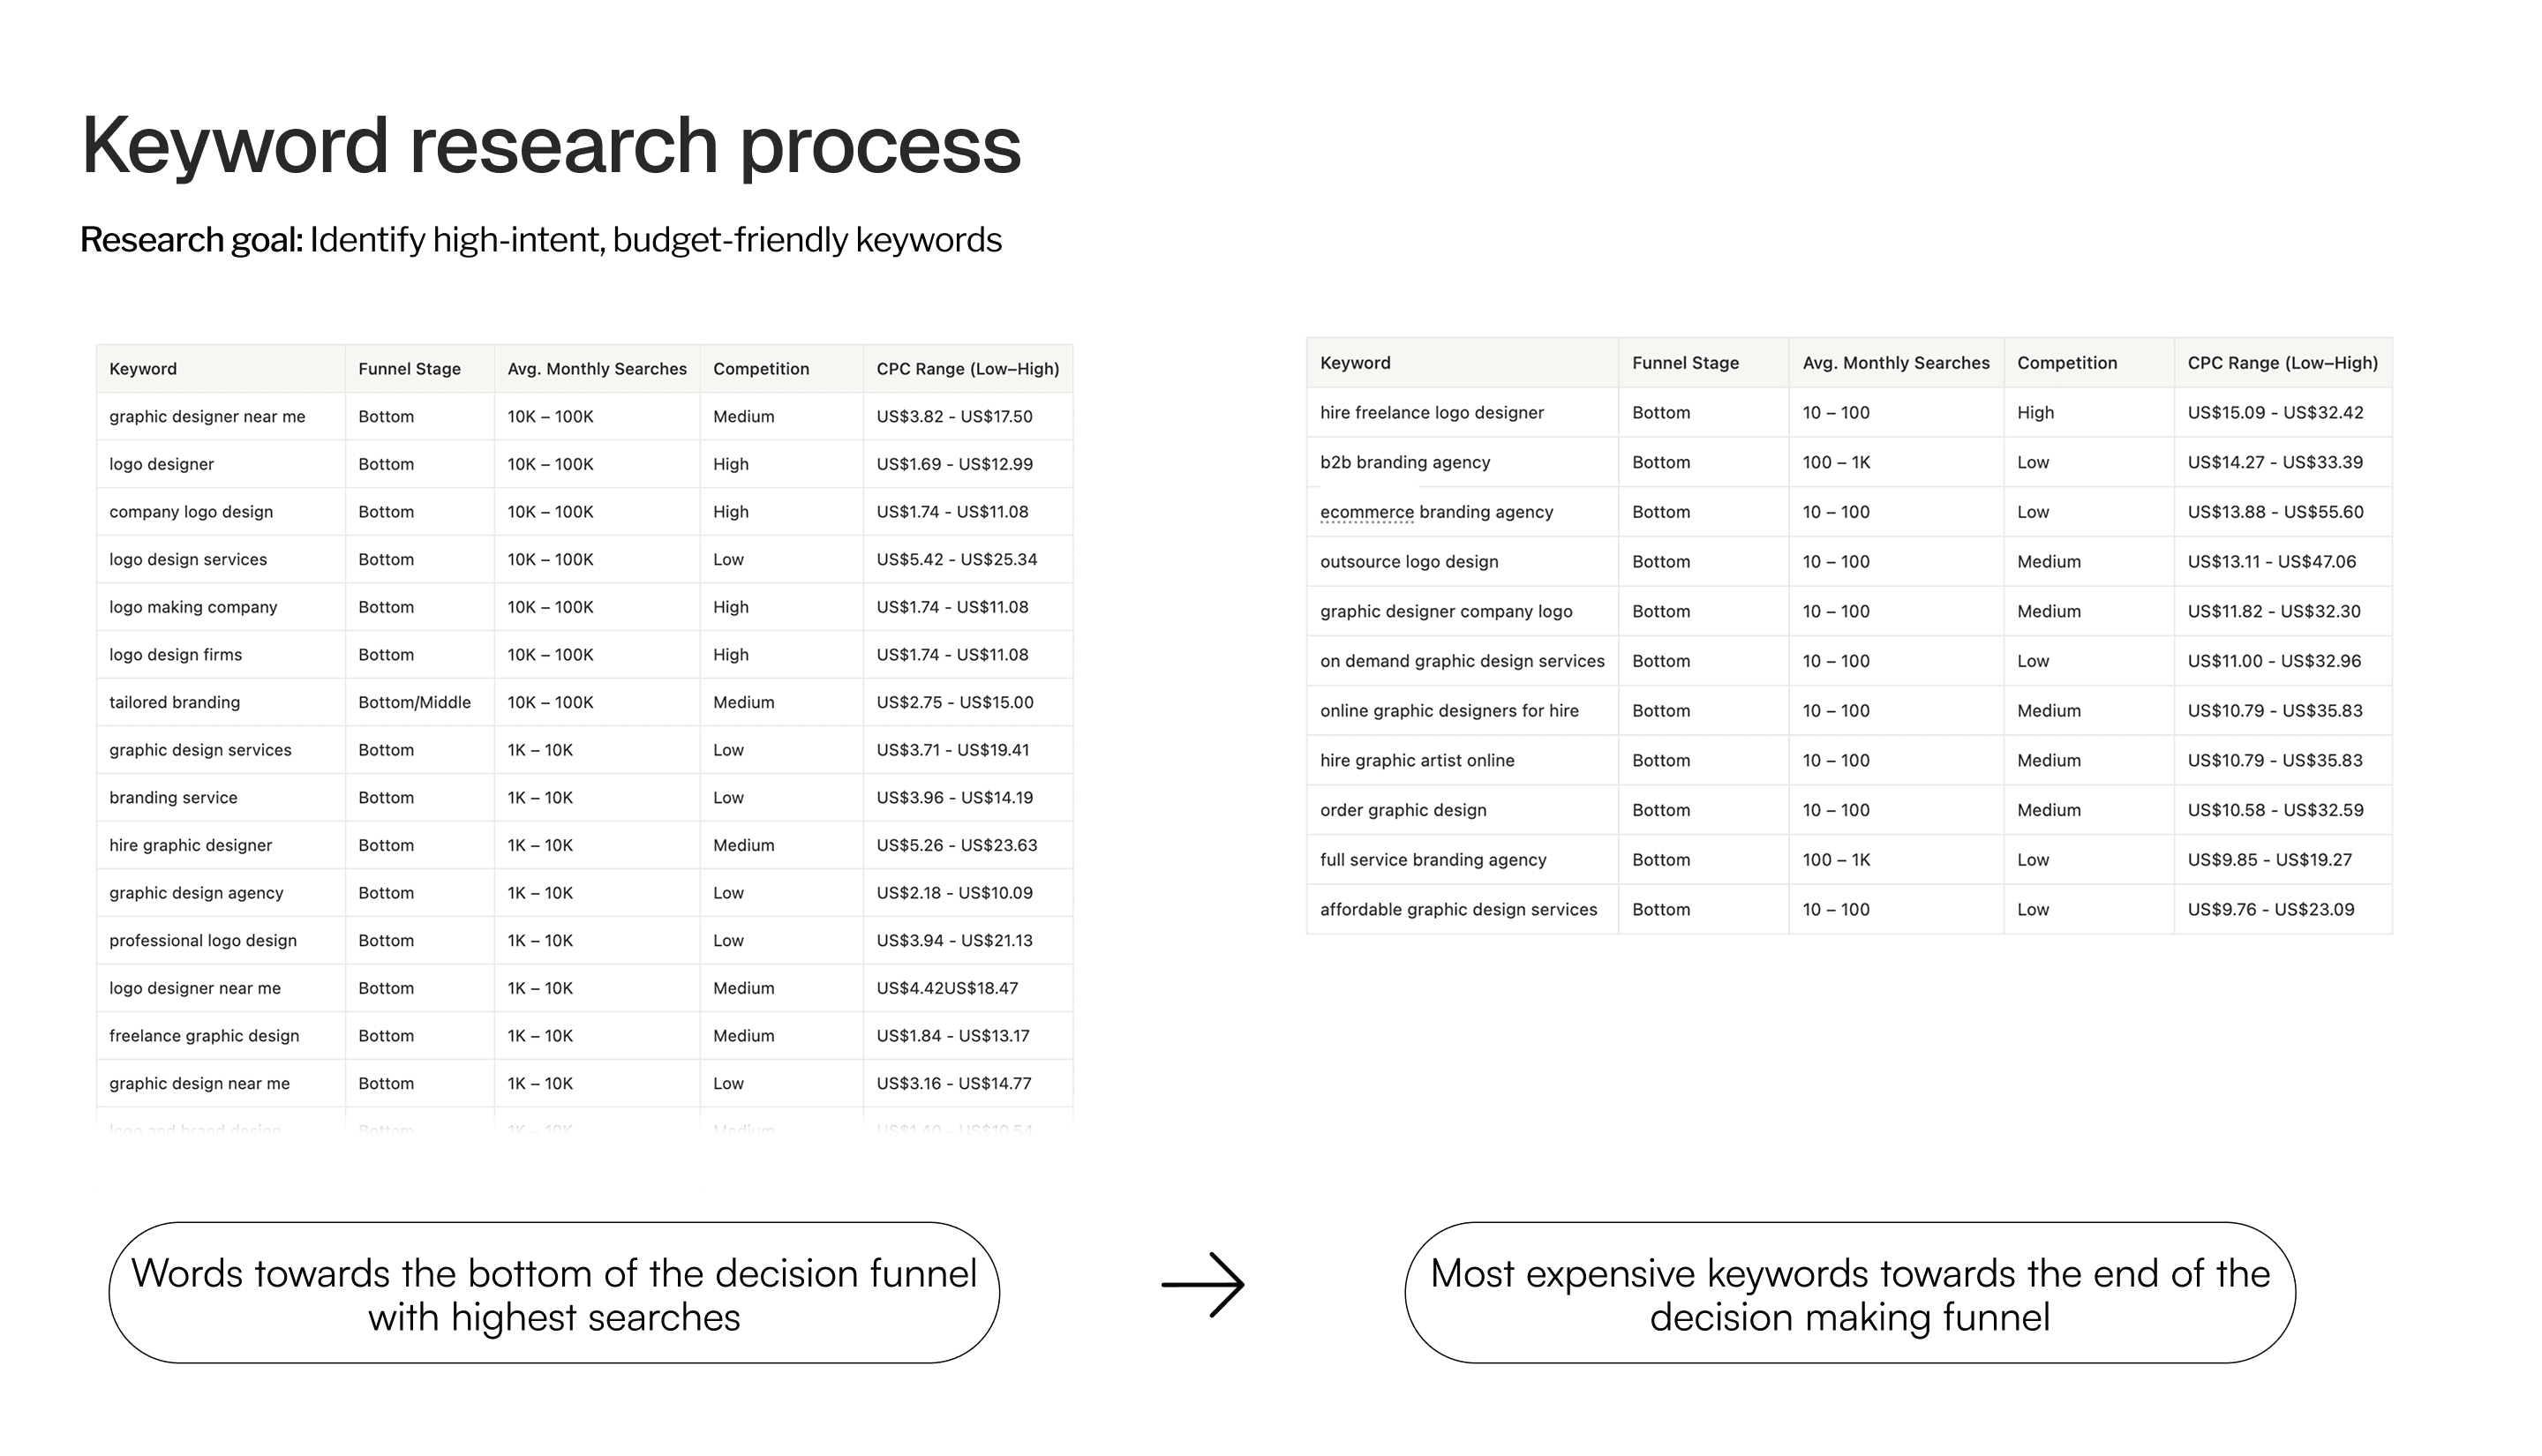
Task: Click the 'Keyword research process' title
Action: point(551,146)
